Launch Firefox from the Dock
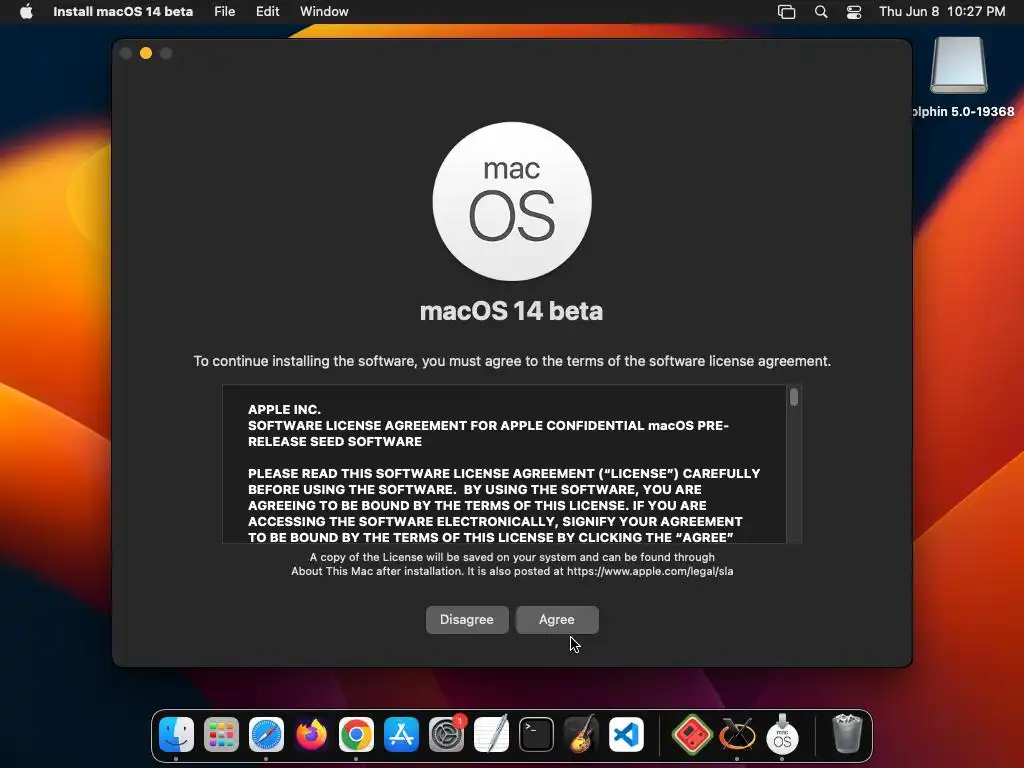The width and height of the screenshot is (1024, 768). pyautogui.click(x=312, y=735)
